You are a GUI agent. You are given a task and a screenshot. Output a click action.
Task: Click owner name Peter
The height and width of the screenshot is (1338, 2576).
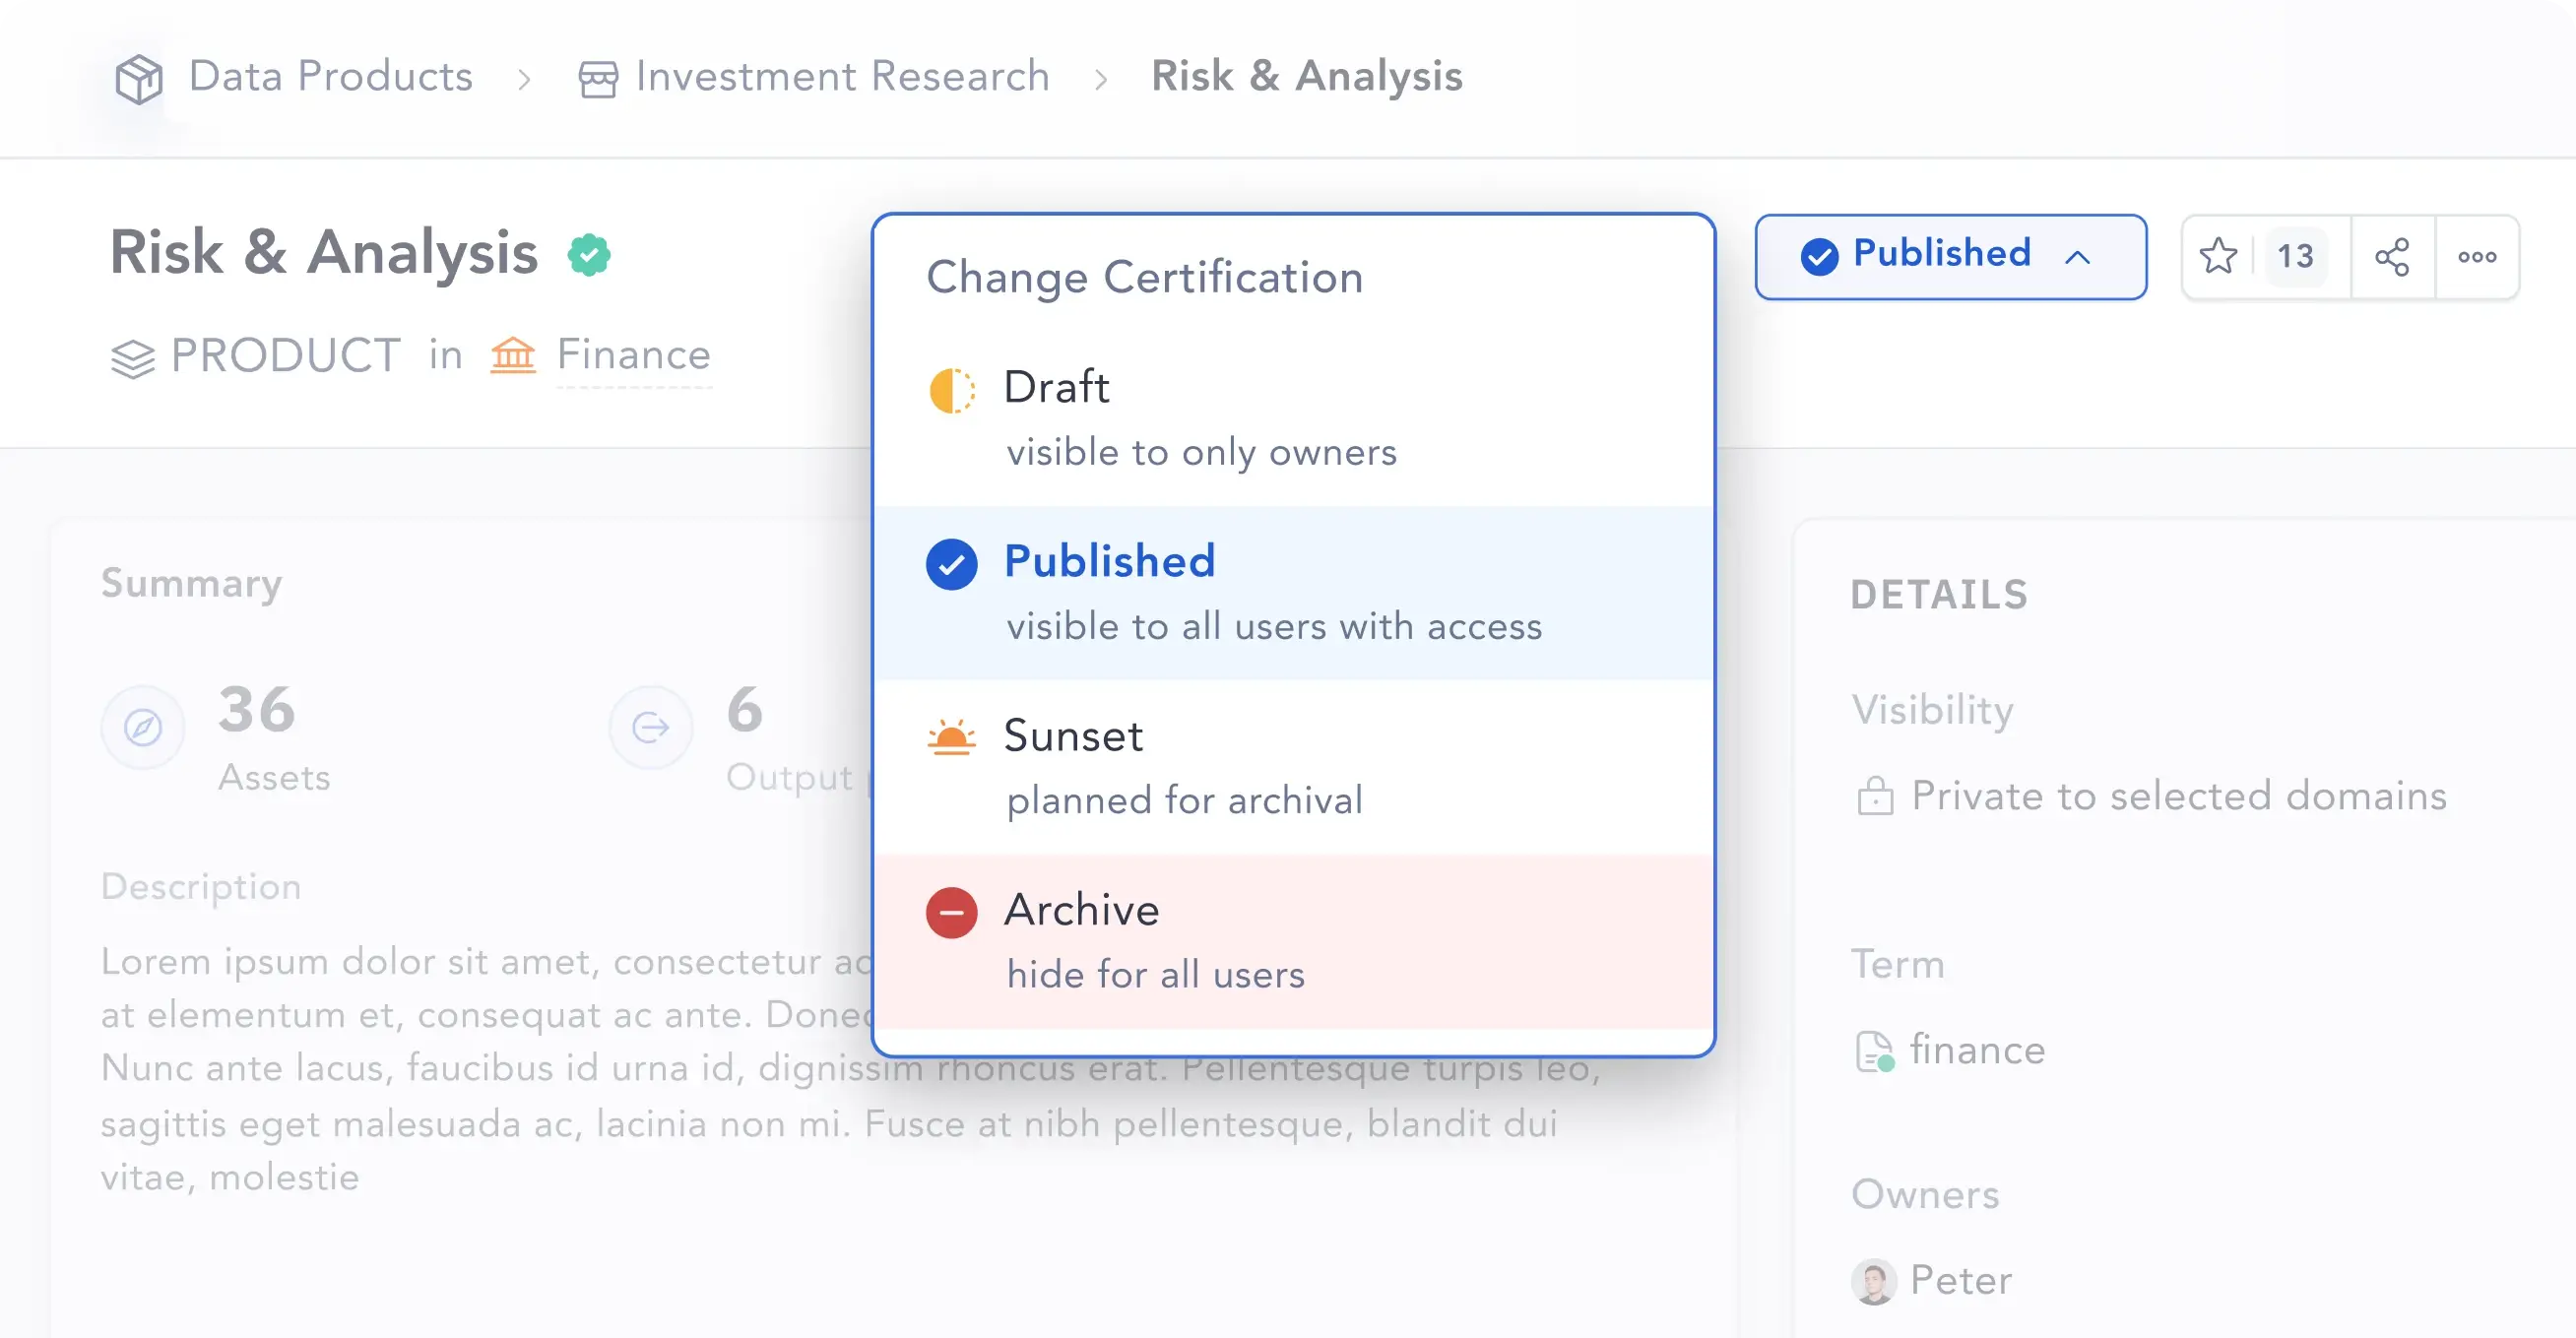coord(1961,1281)
